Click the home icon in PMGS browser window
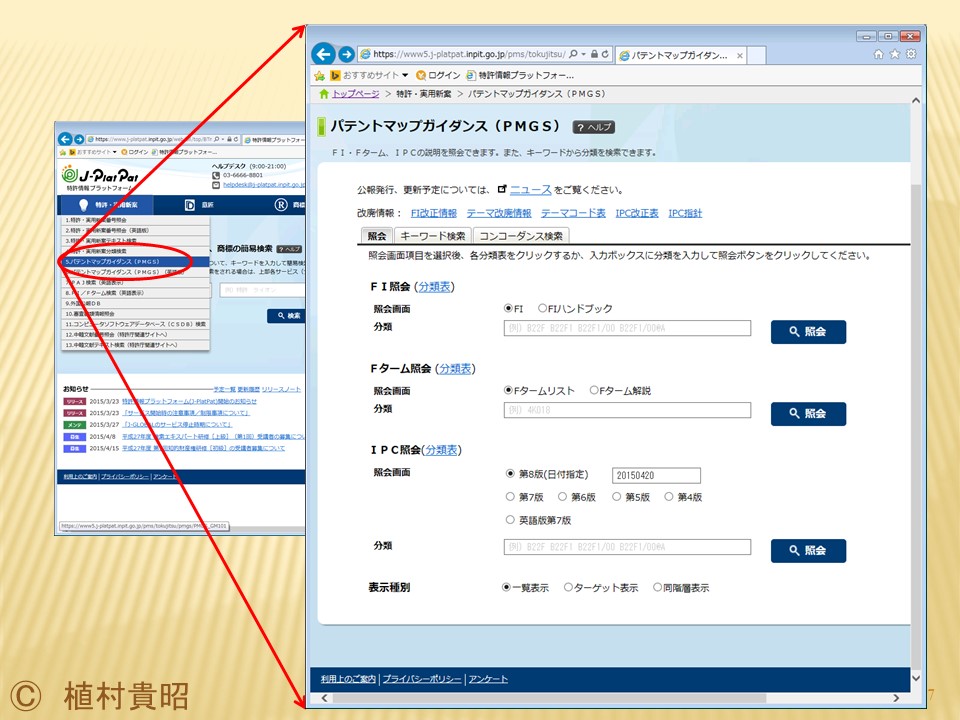This screenshot has height=720, width=960. coord(879,54)
